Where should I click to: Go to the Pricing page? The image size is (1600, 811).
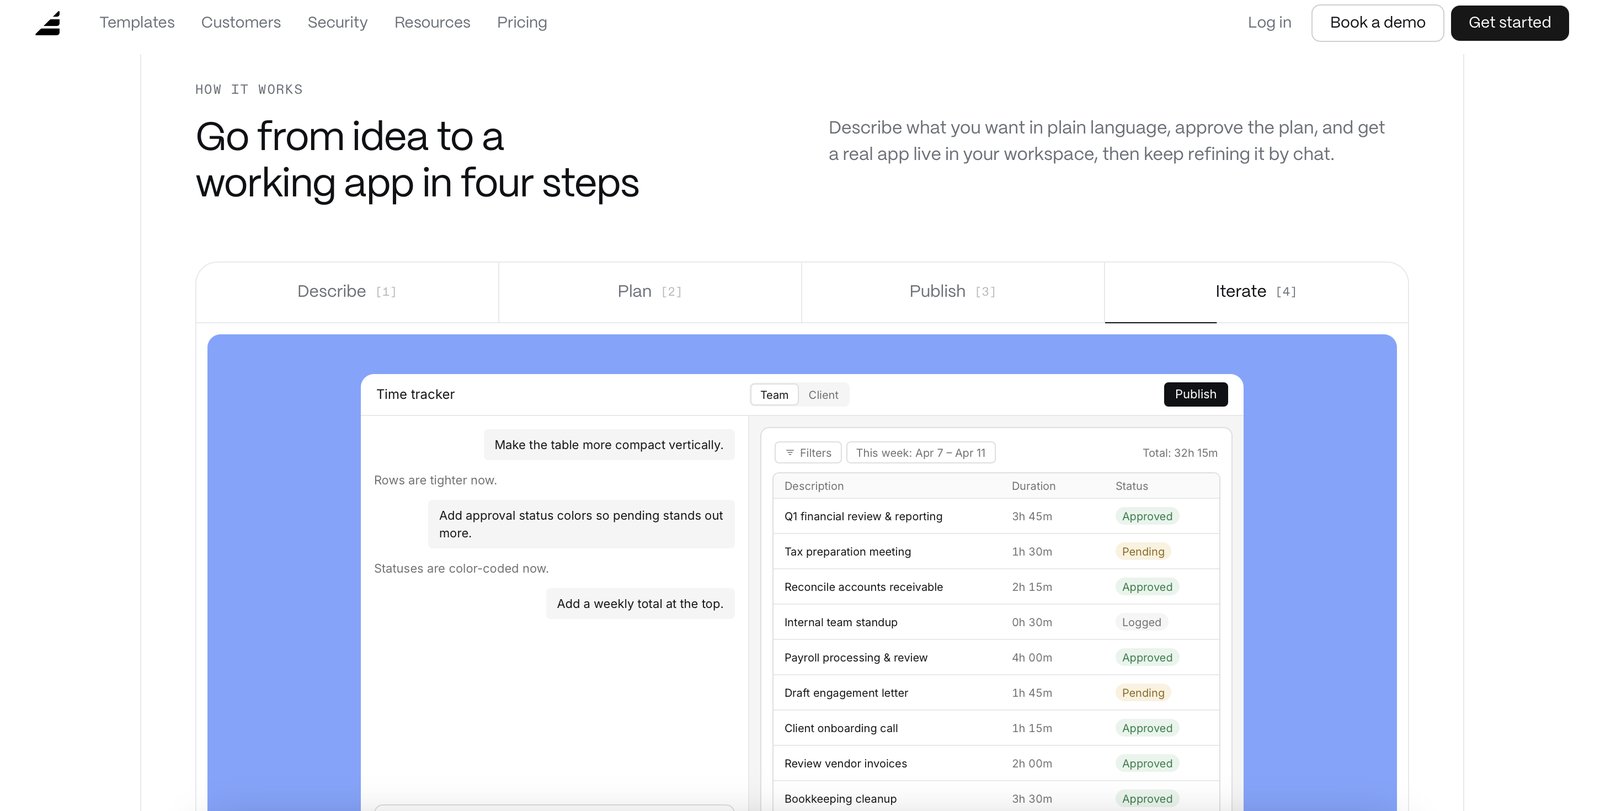(522, 22)
